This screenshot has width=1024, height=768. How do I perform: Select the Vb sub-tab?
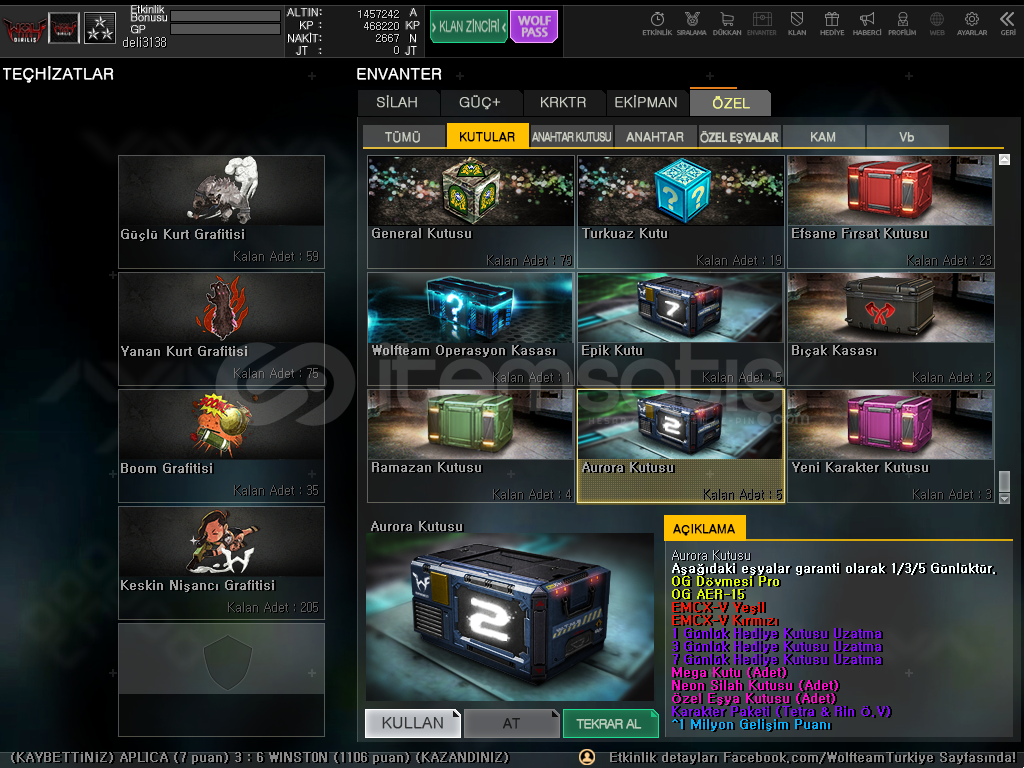click(907, 136)
